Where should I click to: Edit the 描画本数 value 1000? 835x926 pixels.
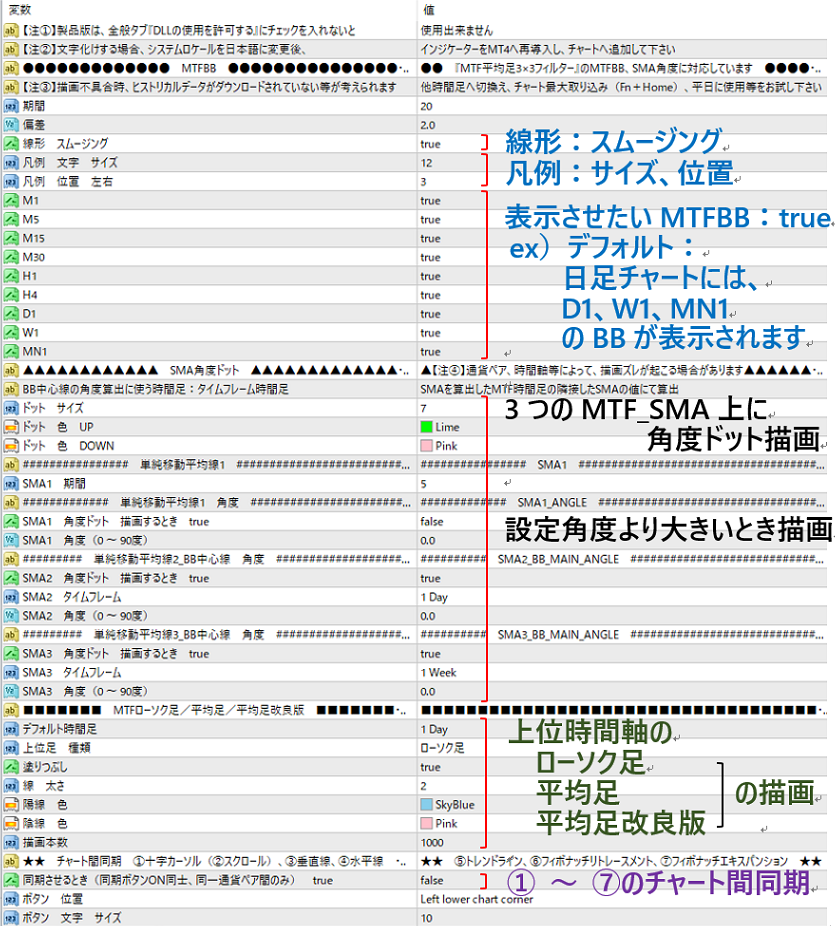(x=432, y=843)
